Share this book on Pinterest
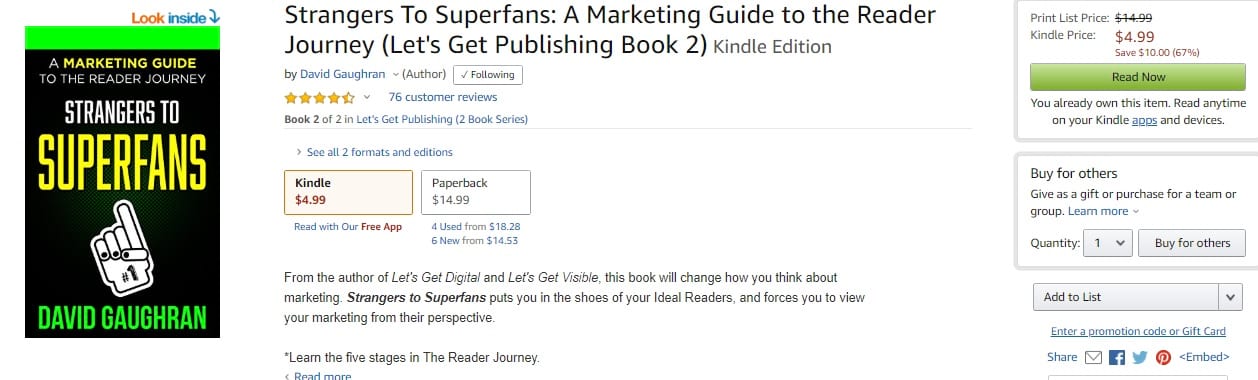The image size is (1258, 380). (x=1163, y=357)
